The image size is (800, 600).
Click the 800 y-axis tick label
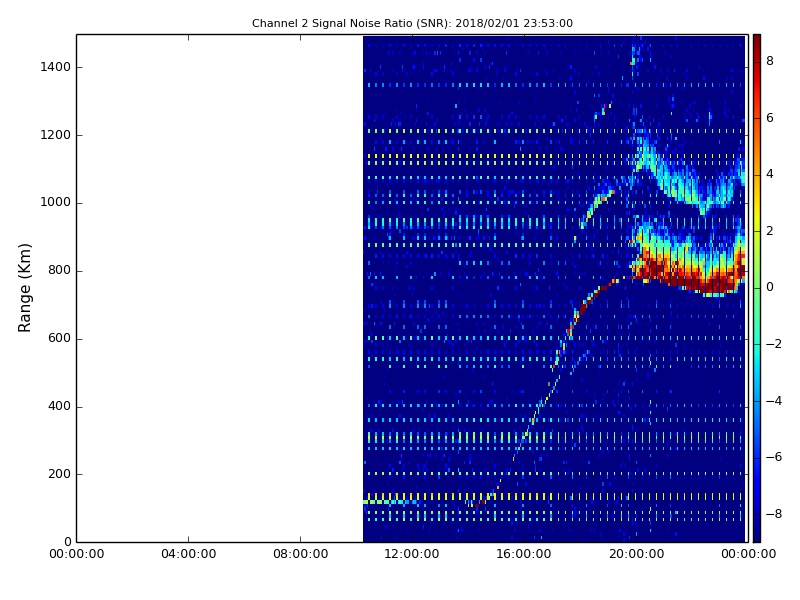coord(59,270)
